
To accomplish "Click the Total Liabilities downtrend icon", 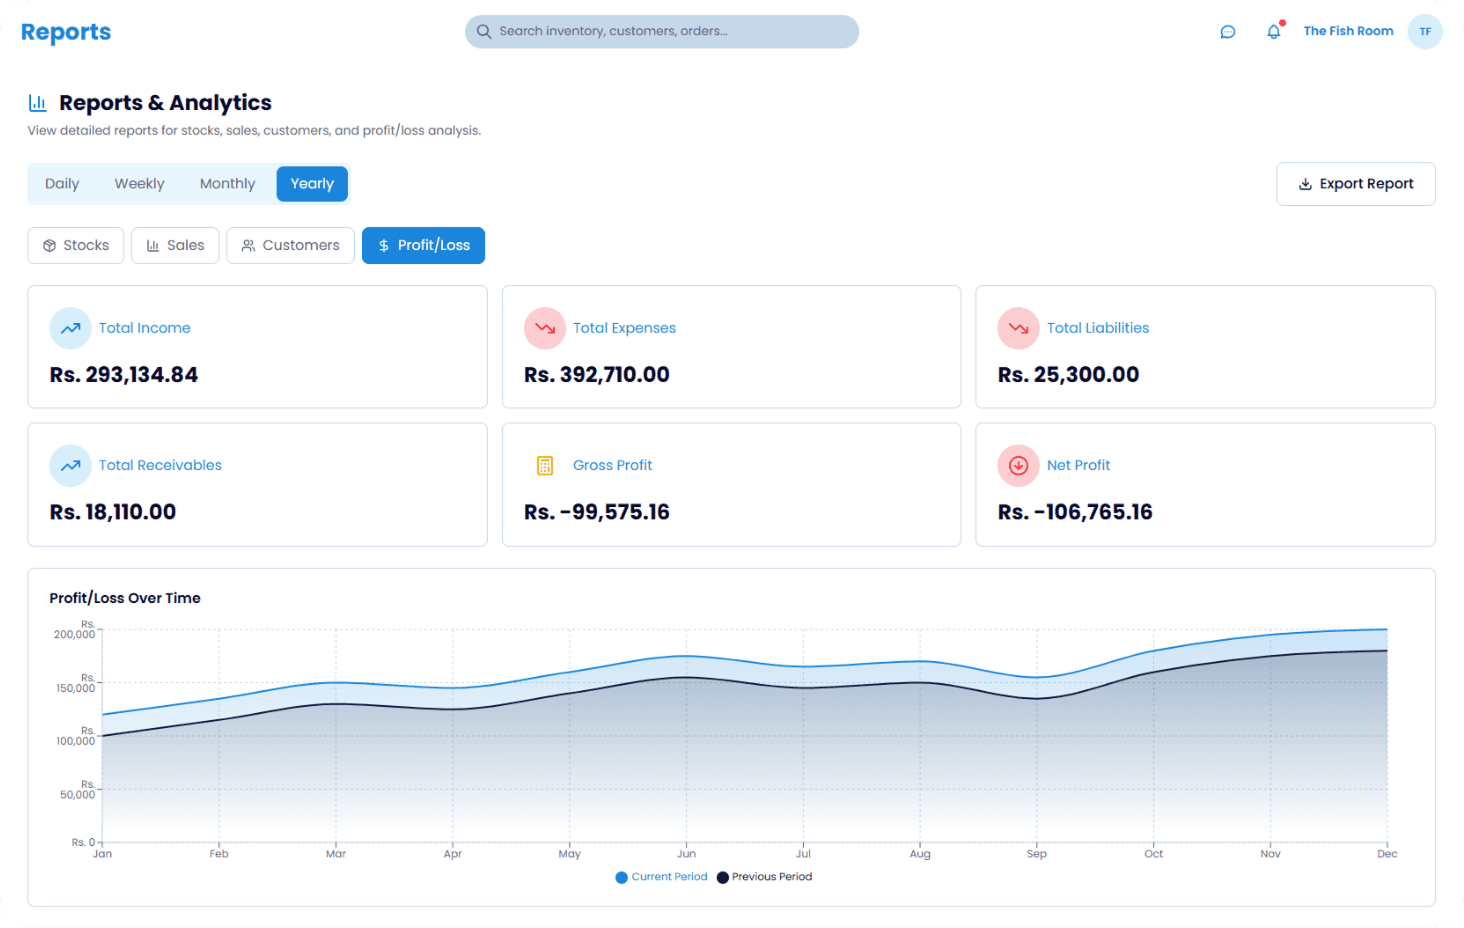I will pyautogui.click(x=1018, y=328).
